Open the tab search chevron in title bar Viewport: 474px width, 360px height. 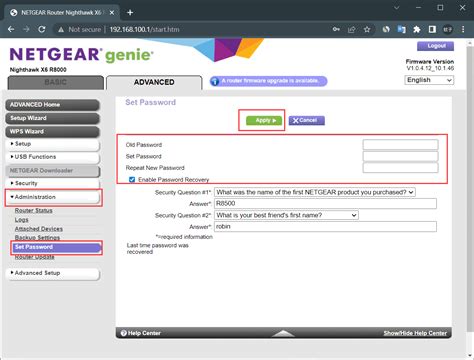(396, 8)
